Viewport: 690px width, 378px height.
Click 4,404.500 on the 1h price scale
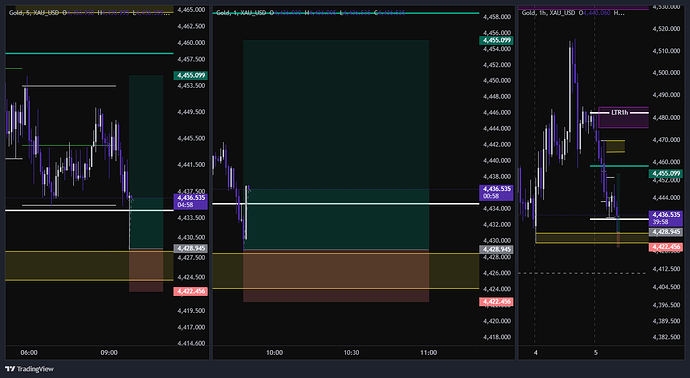666,287
